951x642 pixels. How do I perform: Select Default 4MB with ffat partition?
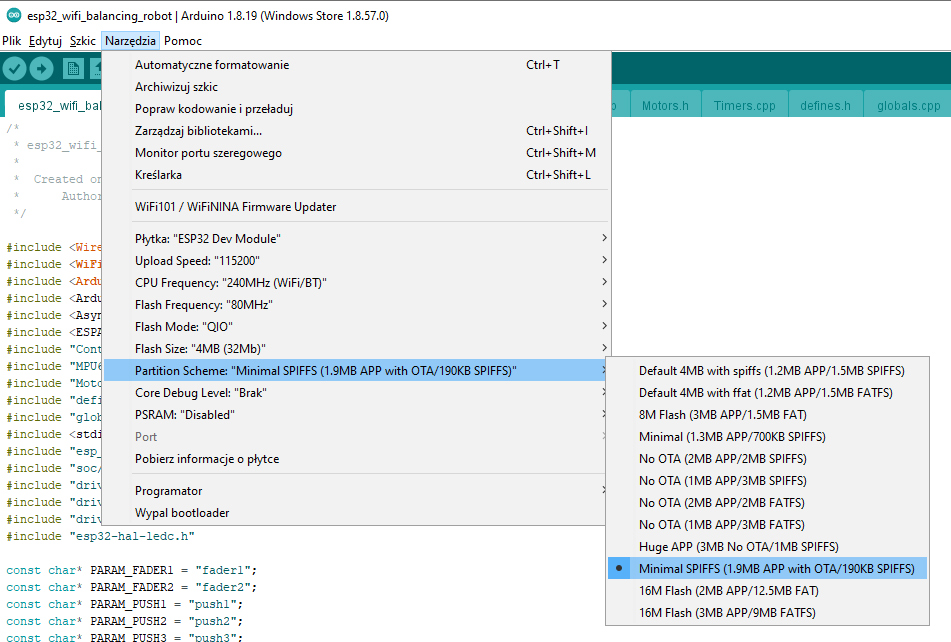tap(767, 393)
